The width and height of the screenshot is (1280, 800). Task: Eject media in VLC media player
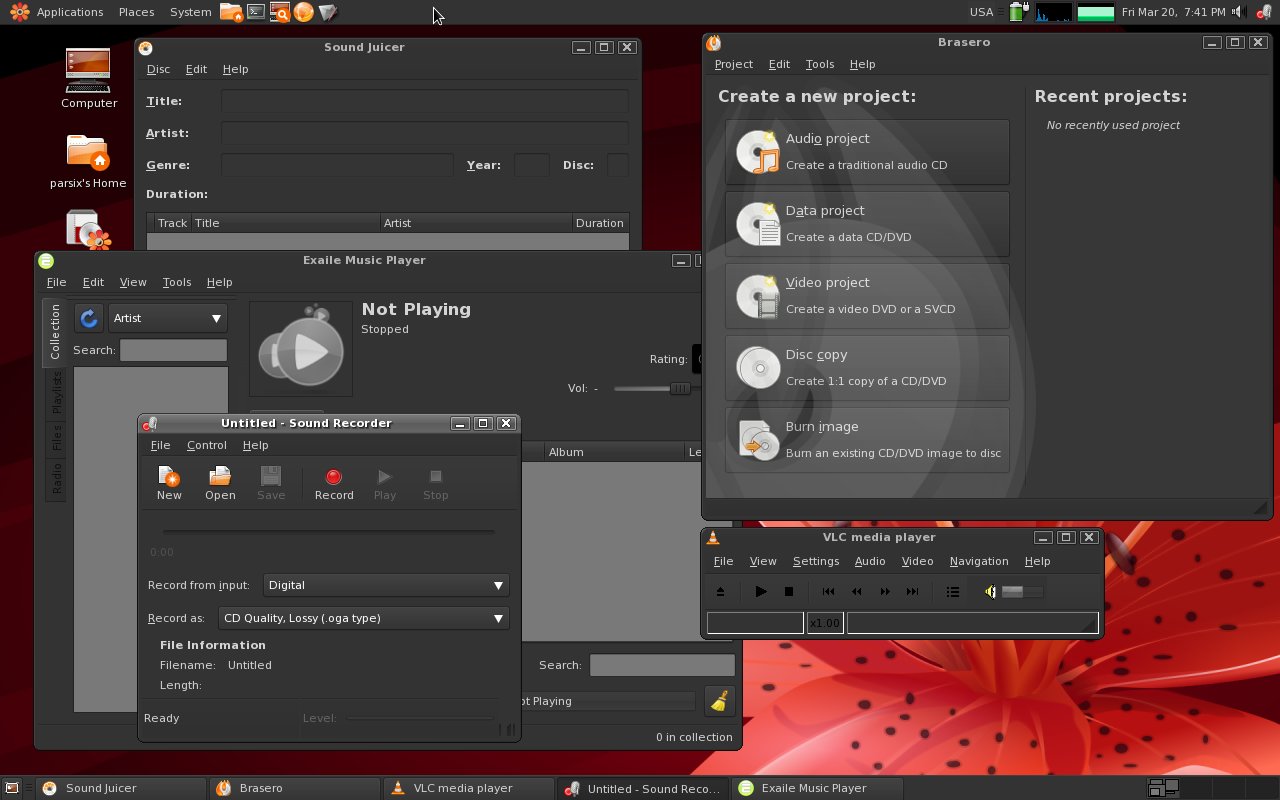[720, 591]
